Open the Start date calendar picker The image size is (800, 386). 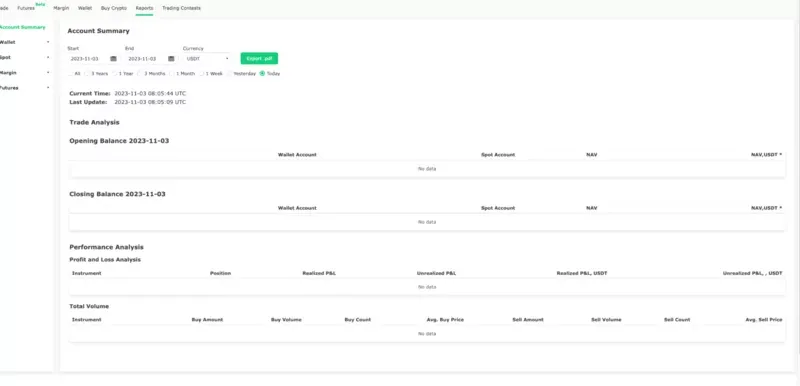(113, 59)
